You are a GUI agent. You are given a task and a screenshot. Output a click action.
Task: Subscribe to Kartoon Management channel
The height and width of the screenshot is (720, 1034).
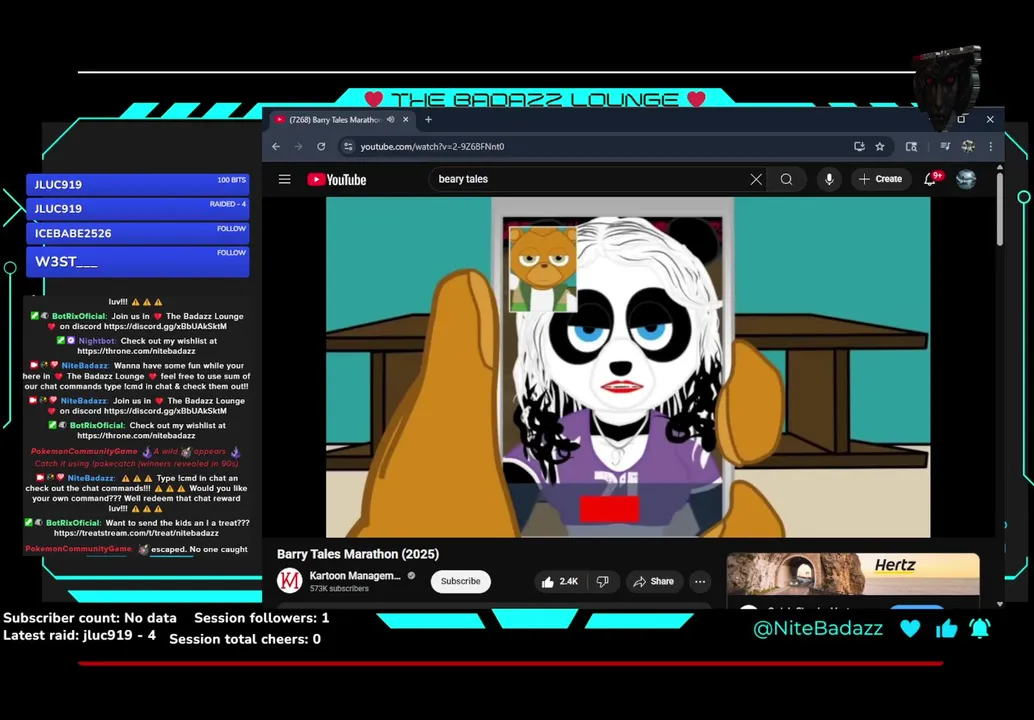460,581
